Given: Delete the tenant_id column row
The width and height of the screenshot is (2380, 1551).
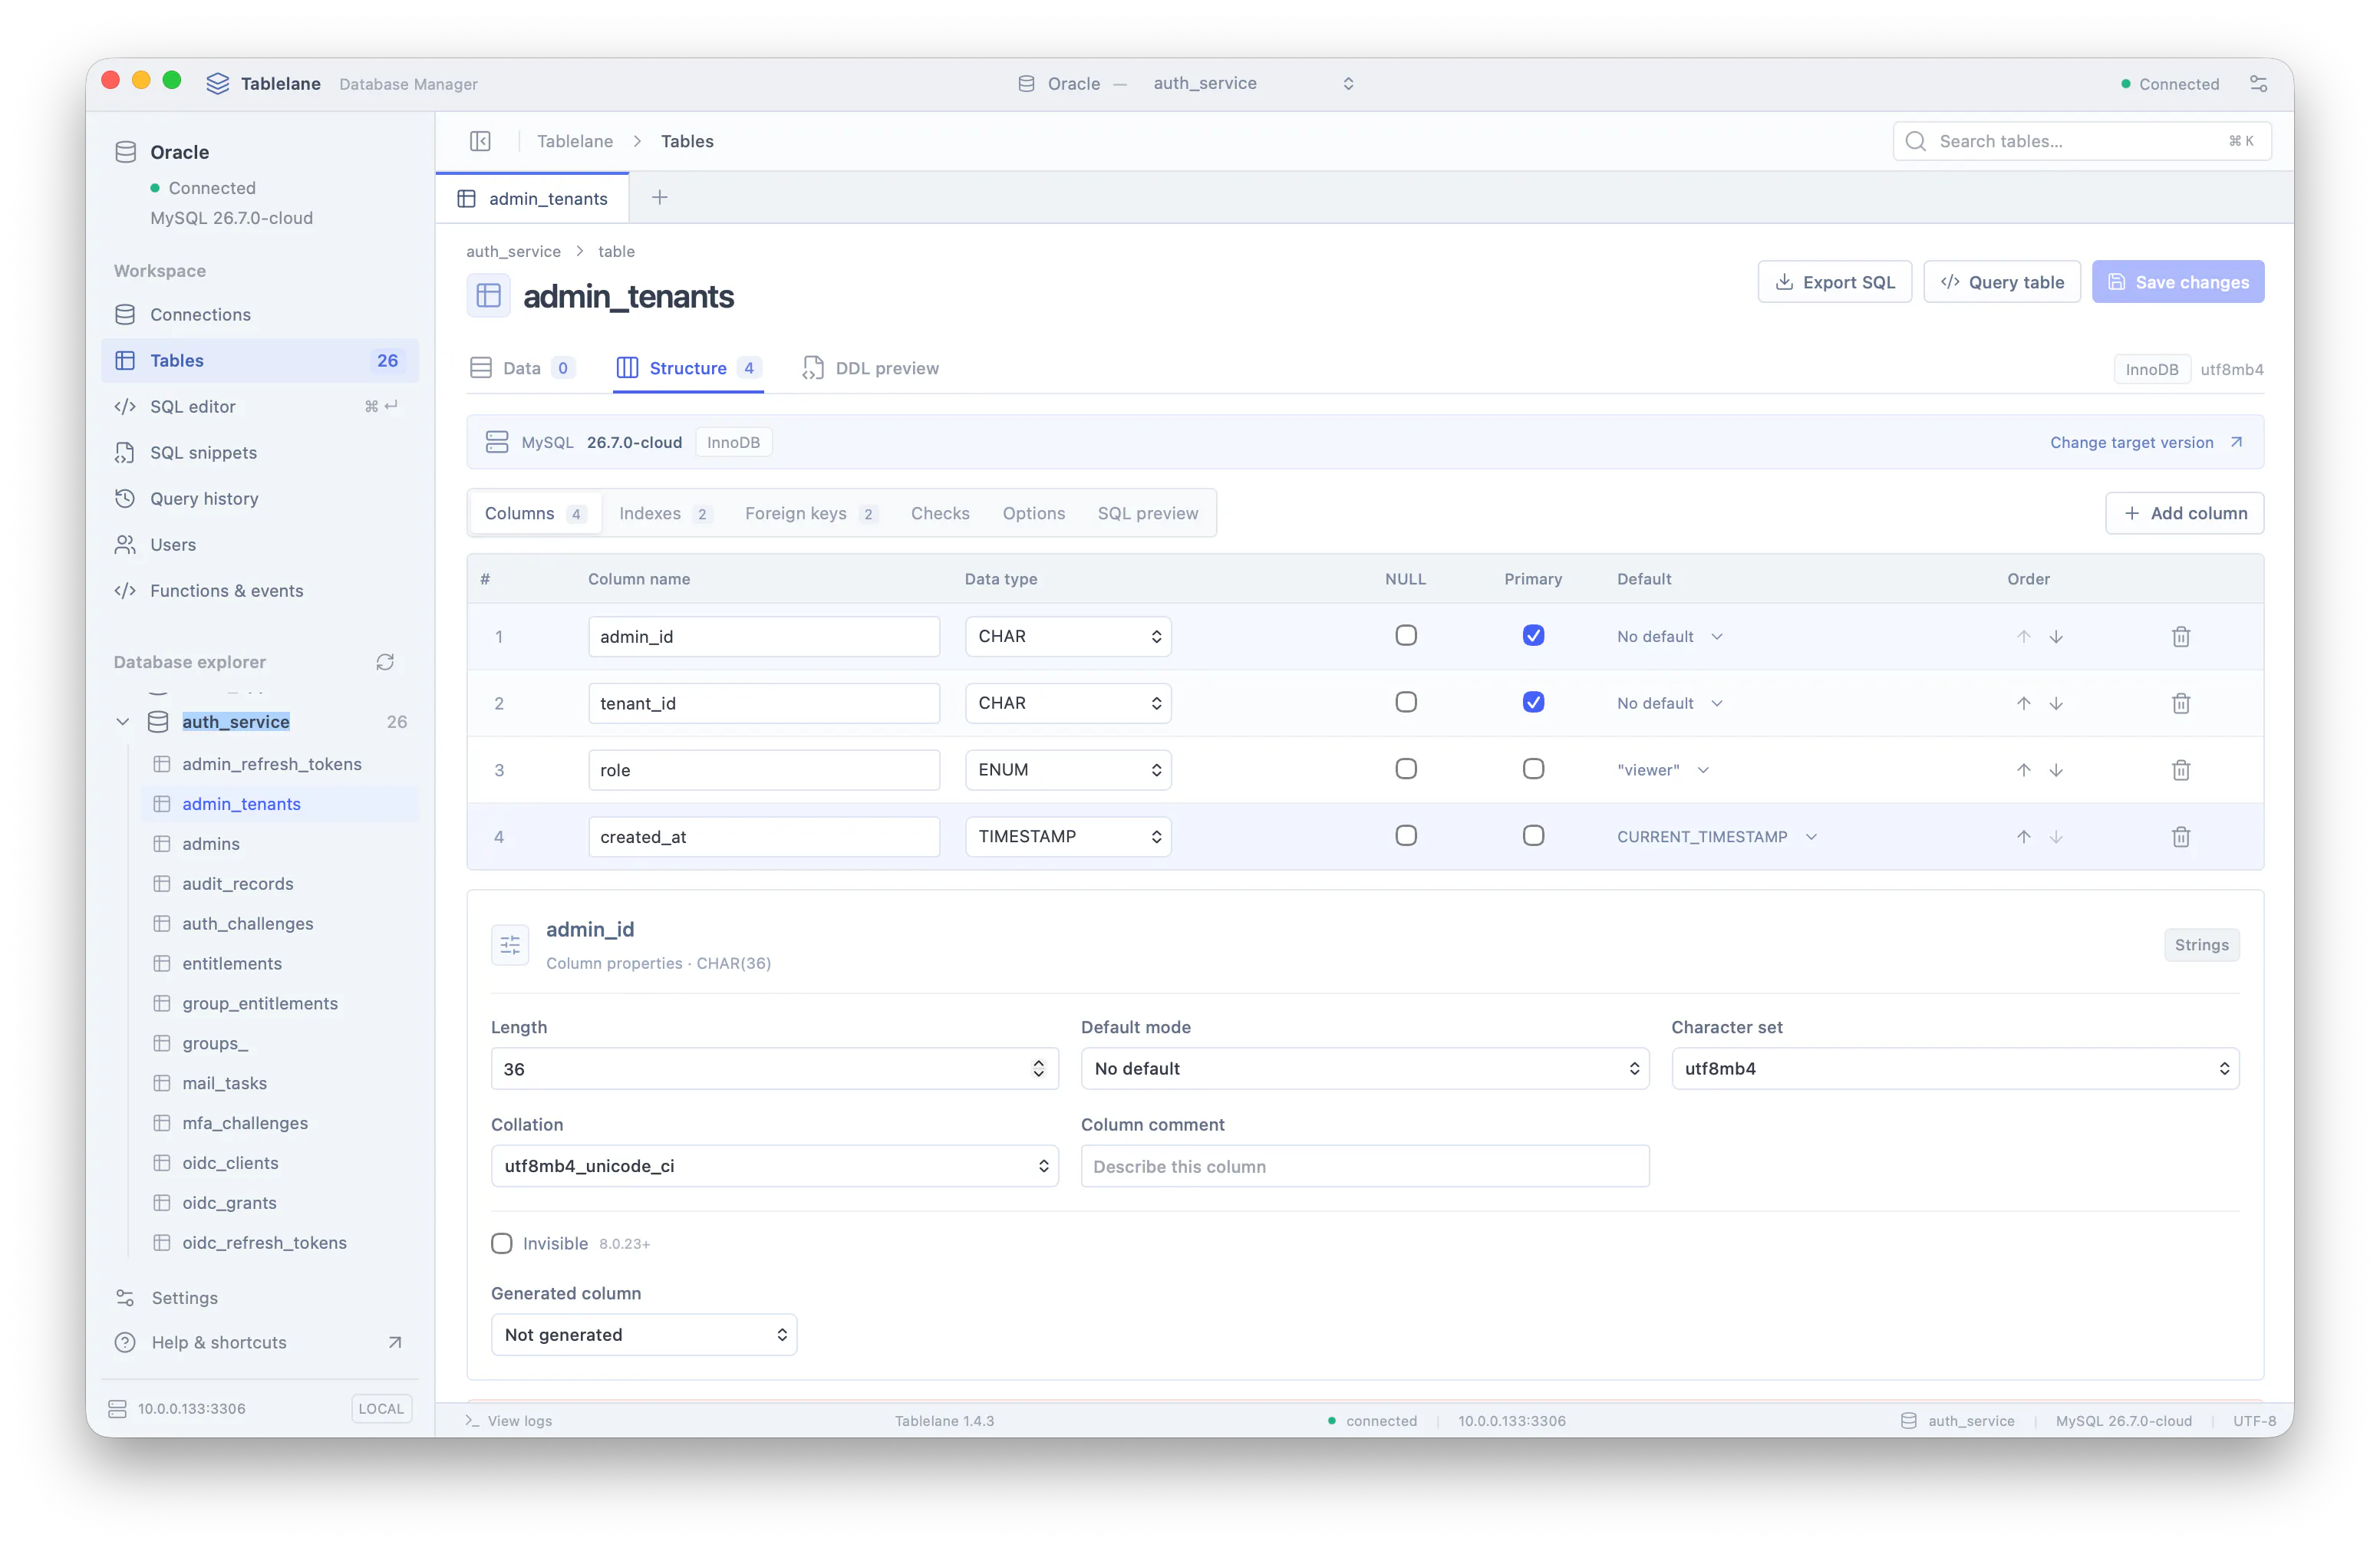Looking at the screenshot, I should pyautogui.click(x=2181, y=703).
